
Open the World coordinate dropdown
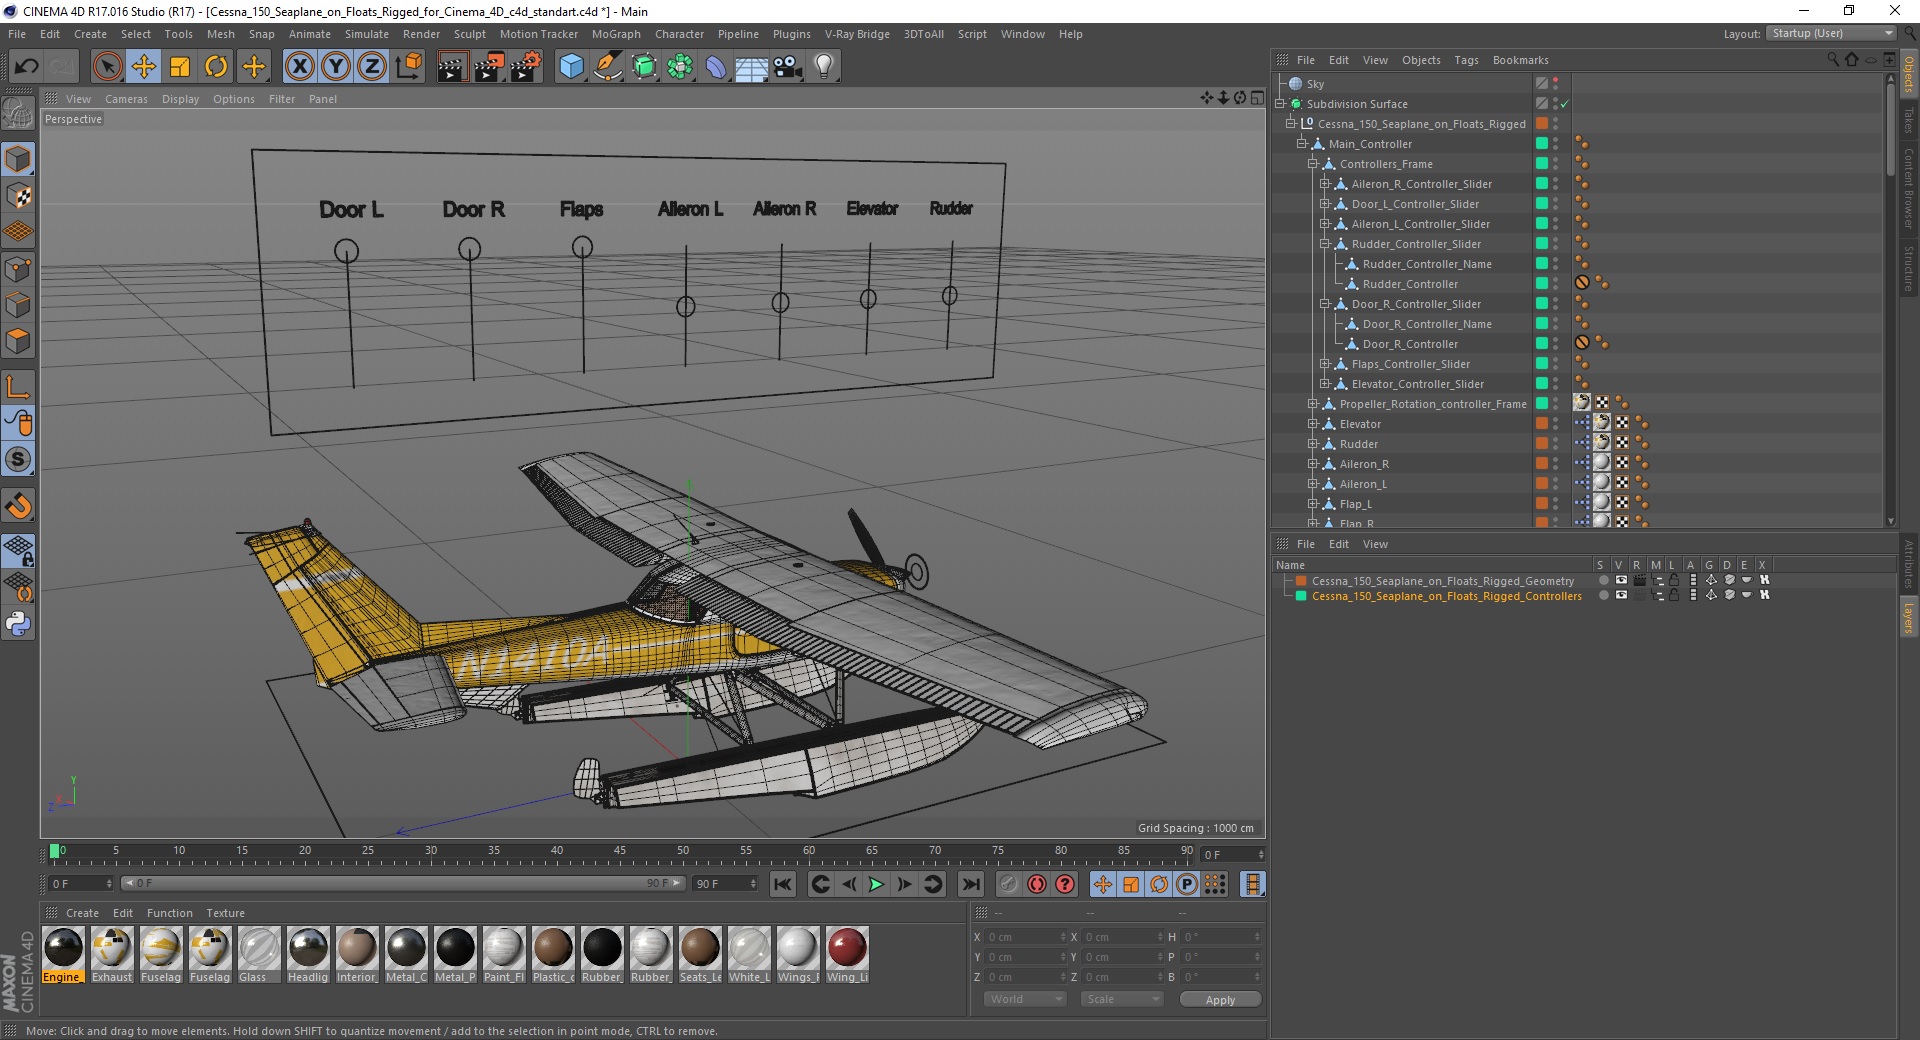point(1025,999)
